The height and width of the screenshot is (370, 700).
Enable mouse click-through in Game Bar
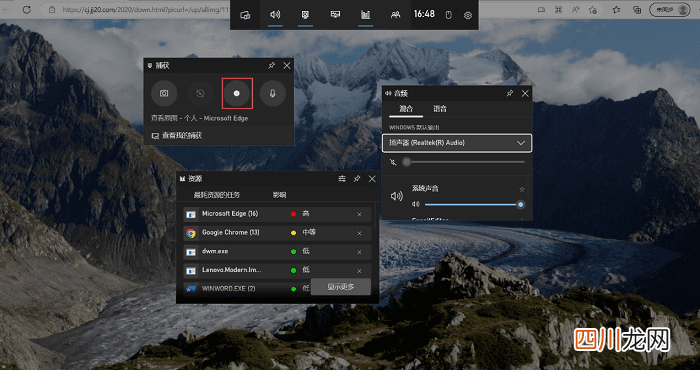coord(449,15)
